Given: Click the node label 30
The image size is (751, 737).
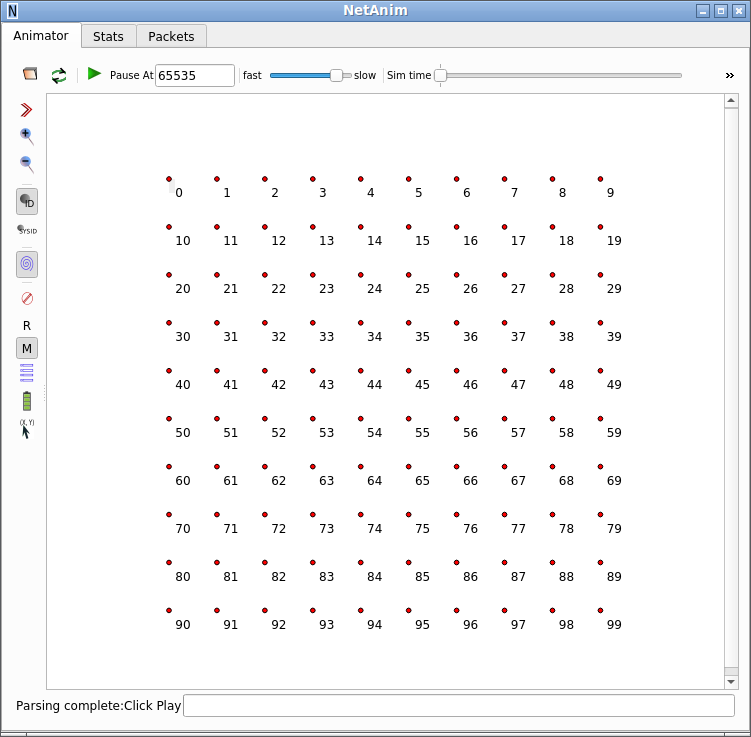Looking at the screenshot, I should click(183, 337).
